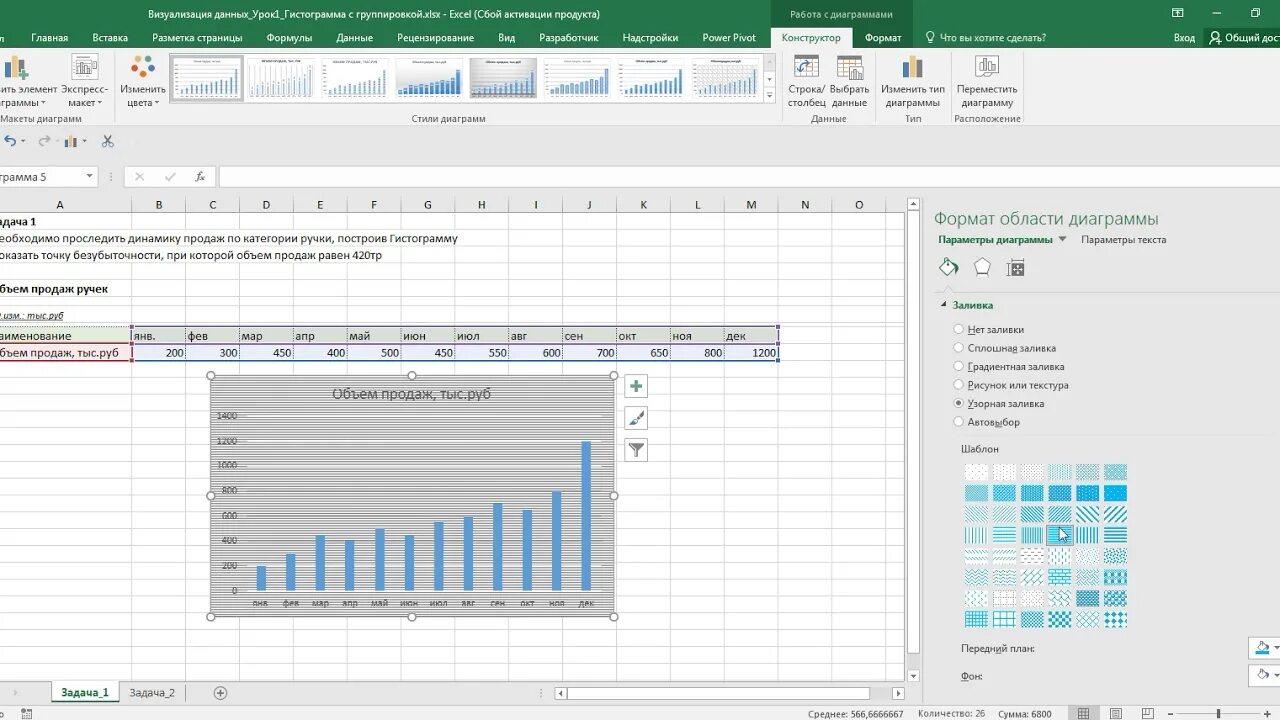
Task: Click the Вход sign-in link
Action: (1184, 38)
